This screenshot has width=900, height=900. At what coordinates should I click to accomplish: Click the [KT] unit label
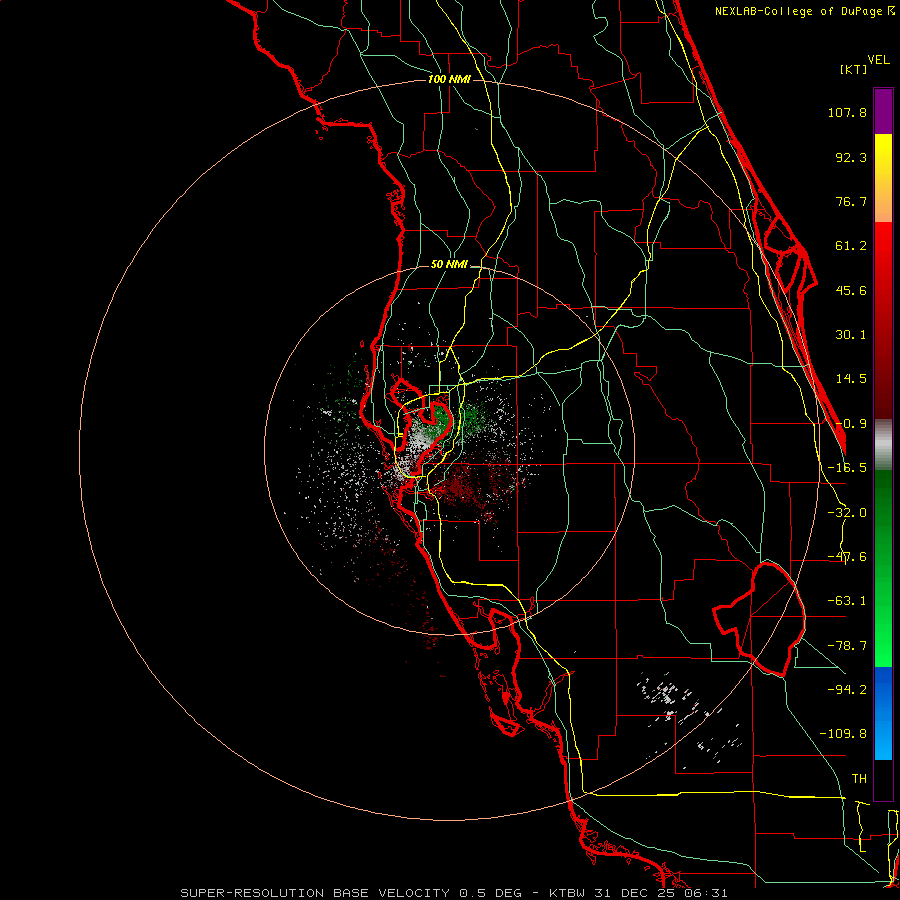pyautogui.click(x=854, y=69)
